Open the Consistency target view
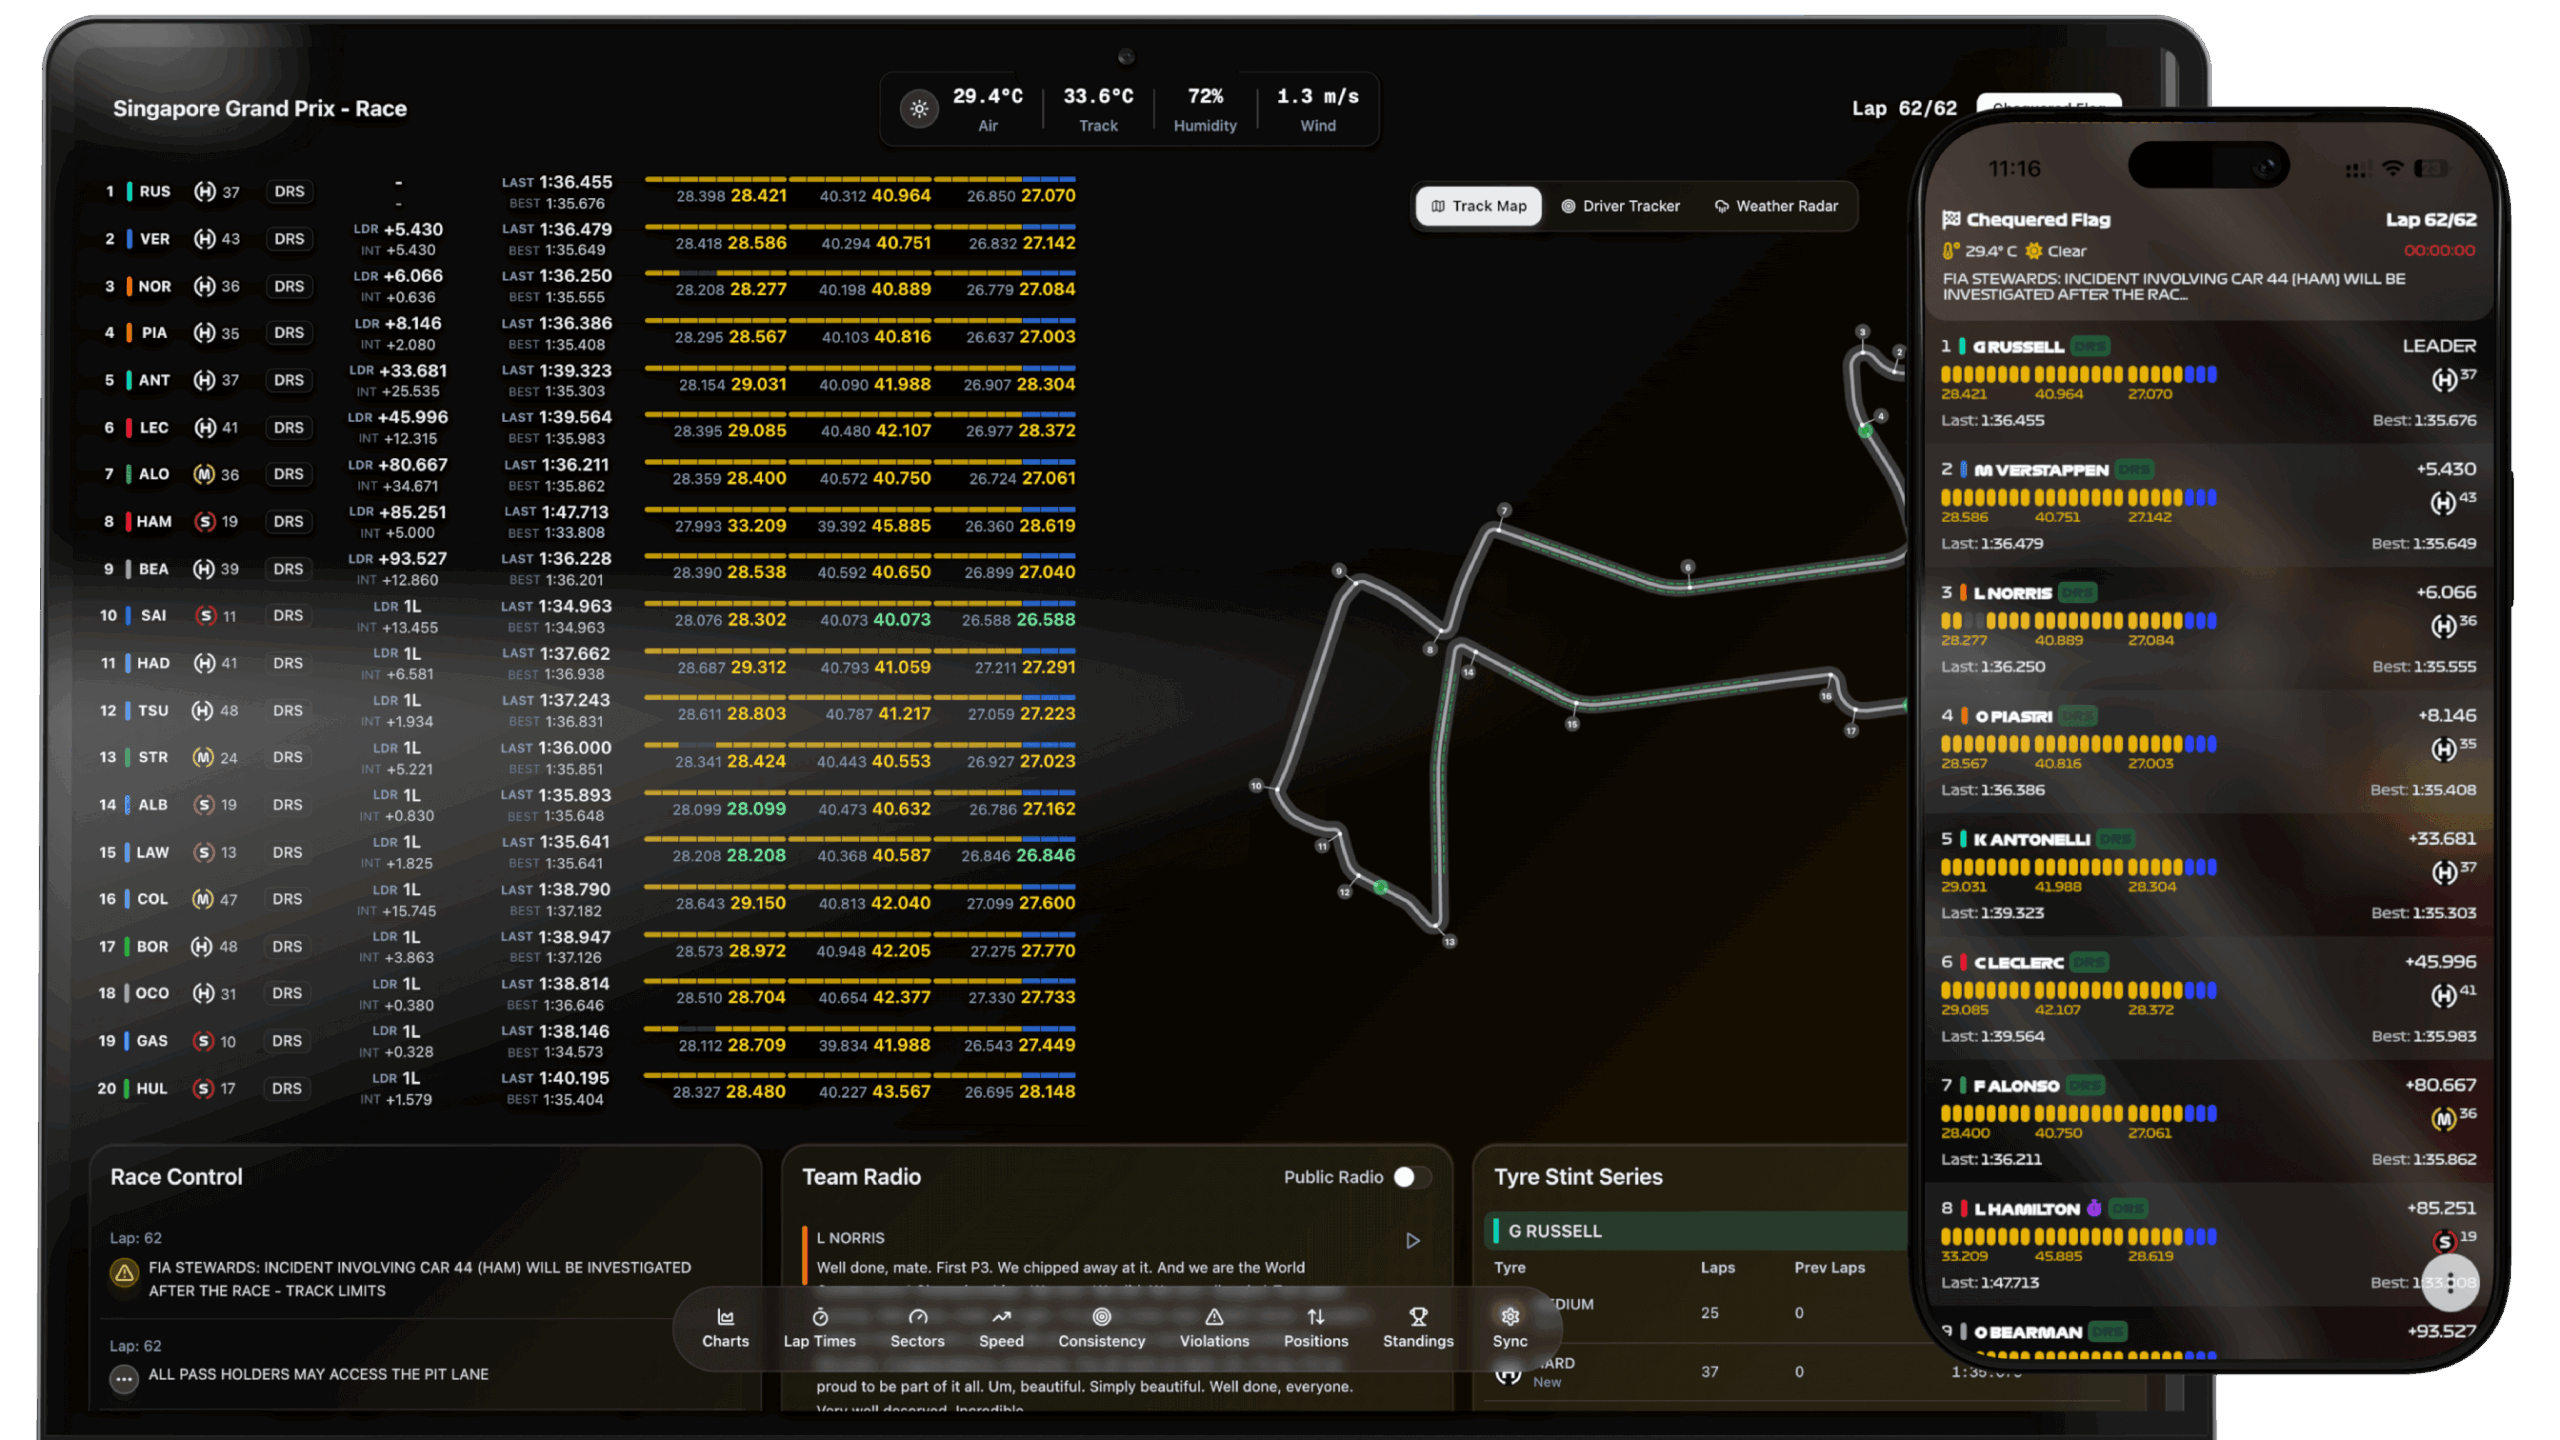The image size is (2560, 1440). pos(1101,1328)
